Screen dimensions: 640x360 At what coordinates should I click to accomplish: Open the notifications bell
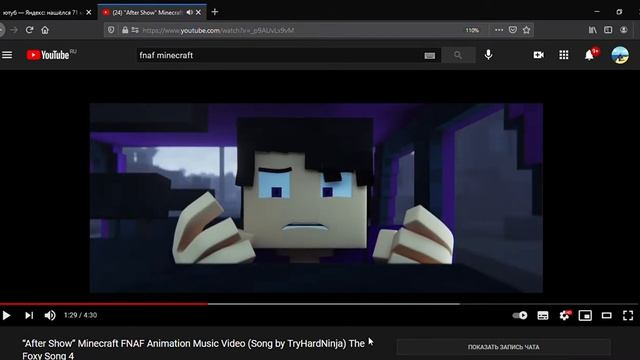tap(589, 55)
